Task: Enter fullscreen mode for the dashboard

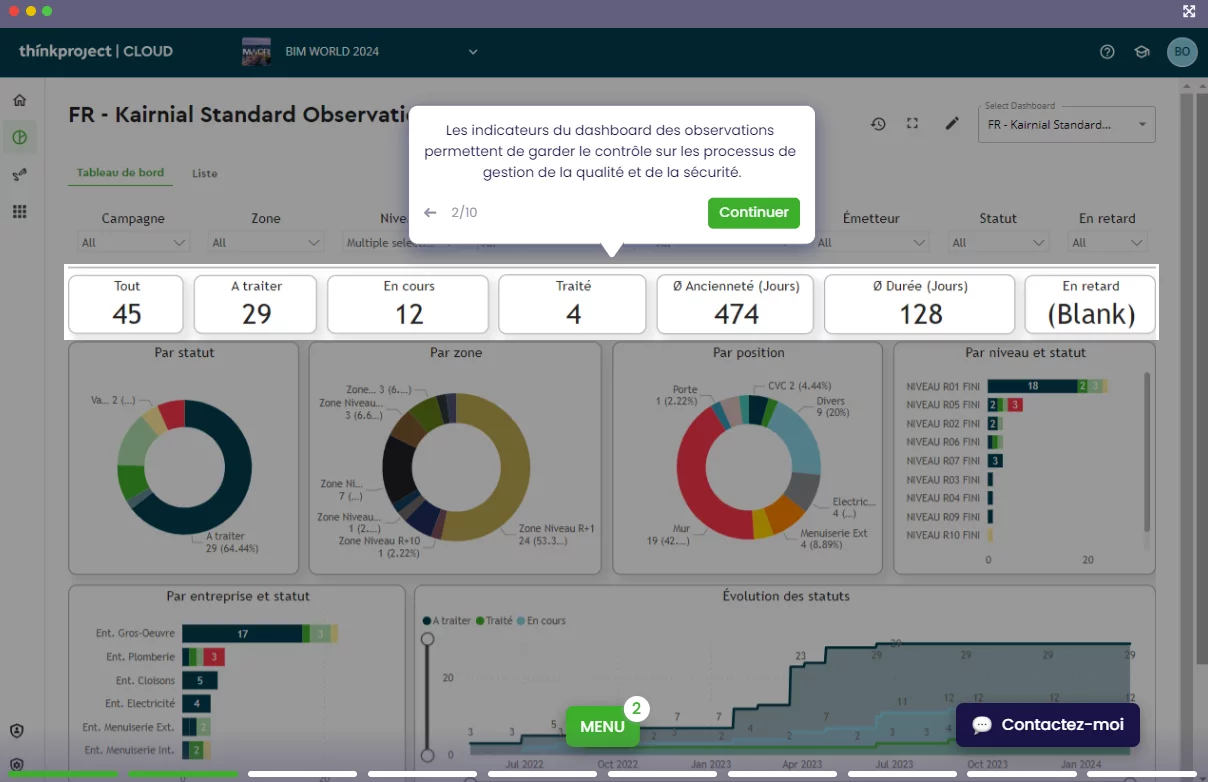Action: (912, 124)
